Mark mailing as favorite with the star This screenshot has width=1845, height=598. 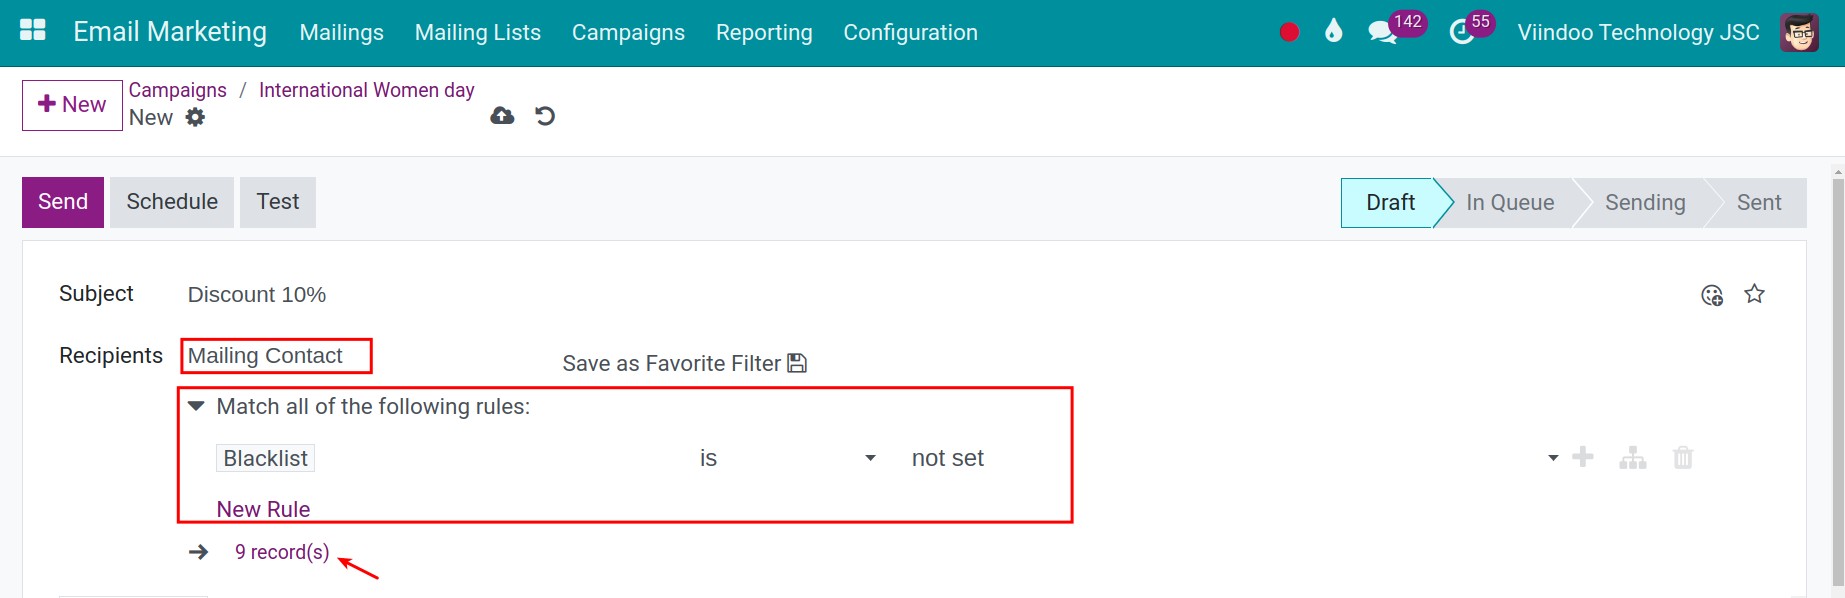[1755, 294]
